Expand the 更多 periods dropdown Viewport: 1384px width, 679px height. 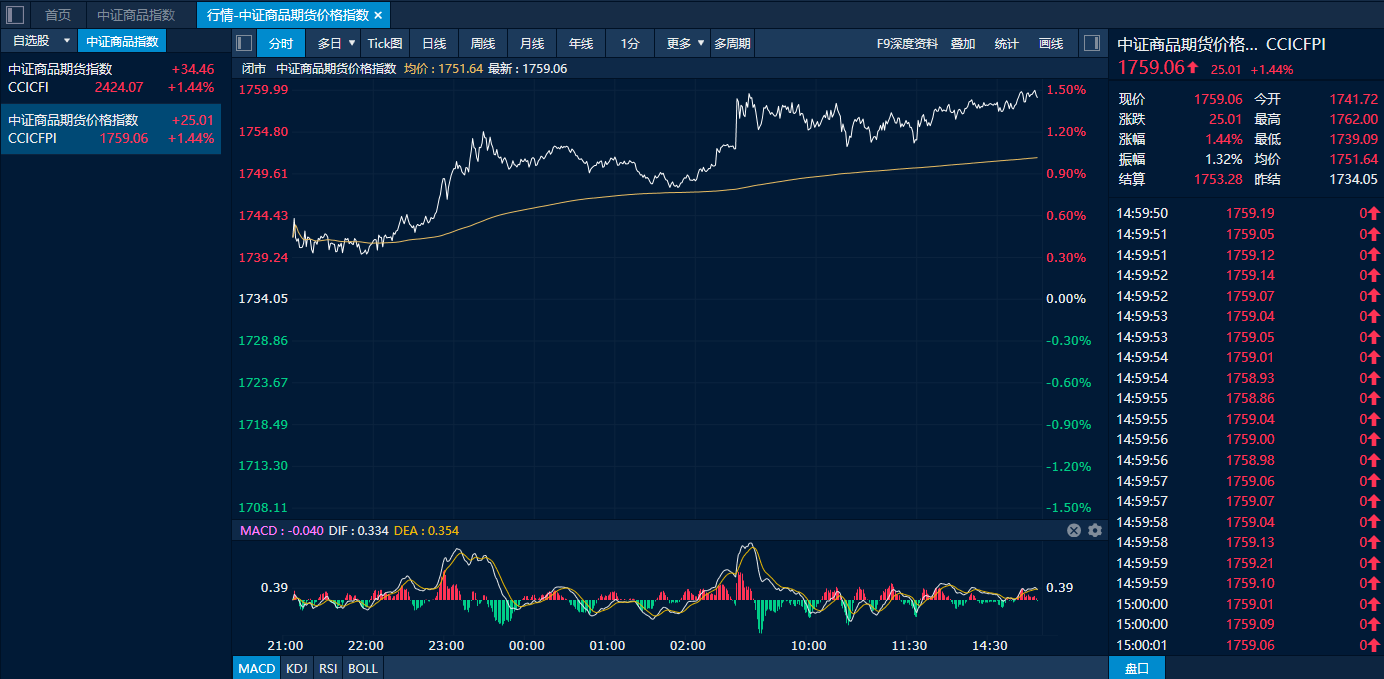[700, 43]
